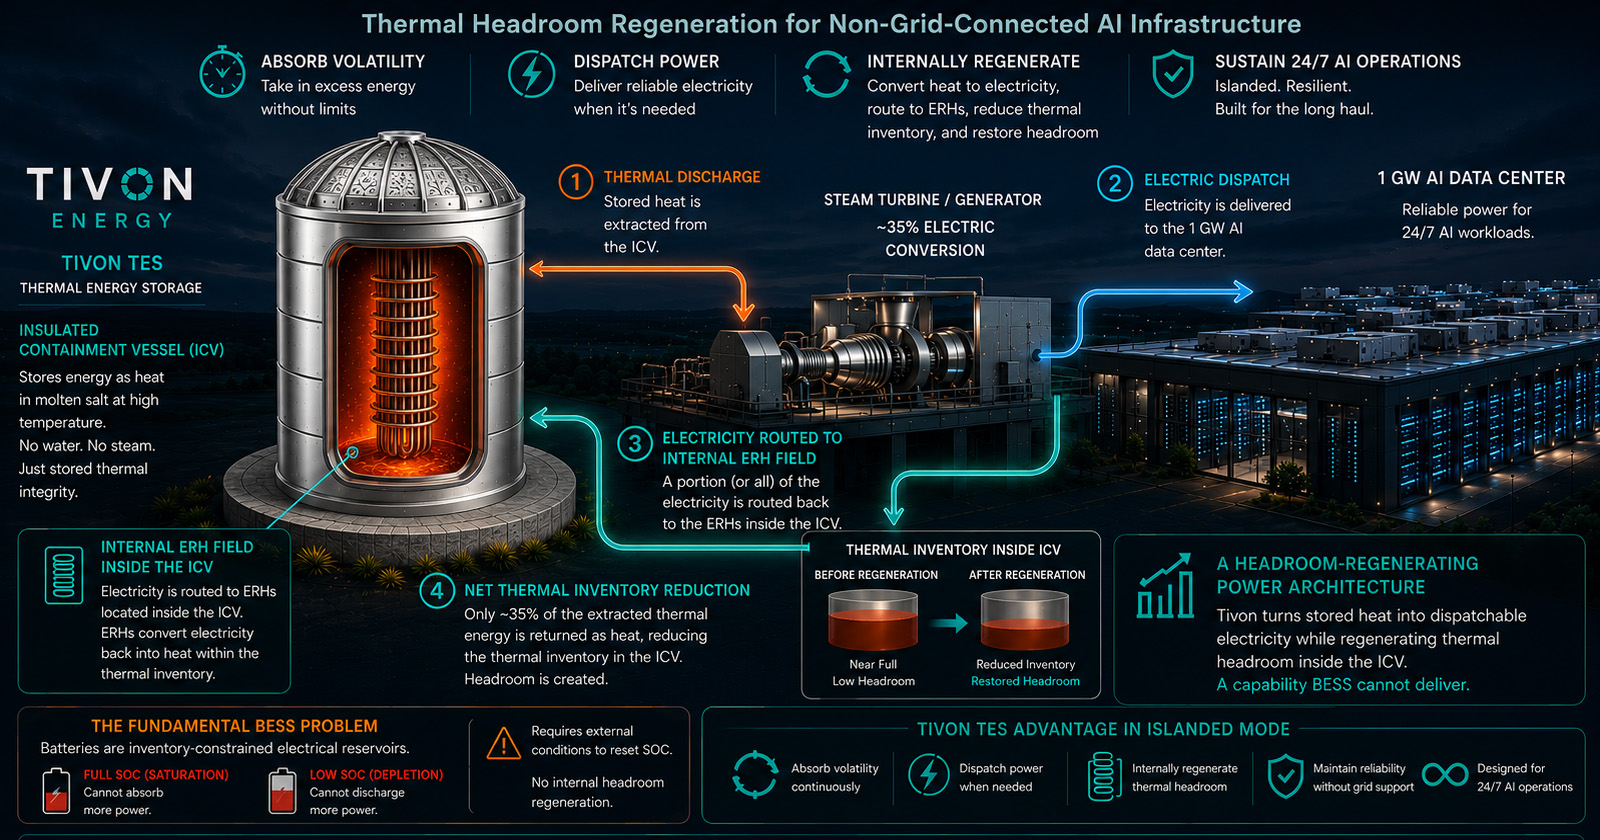This screenshot has height=840, width=1600.
Task: Click the ABSORB VOLATILITY heading
Action: (x=343, y=62)
